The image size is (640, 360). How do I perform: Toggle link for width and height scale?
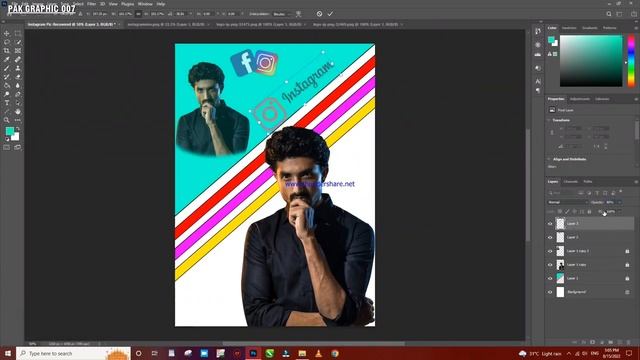coord(138,14)
